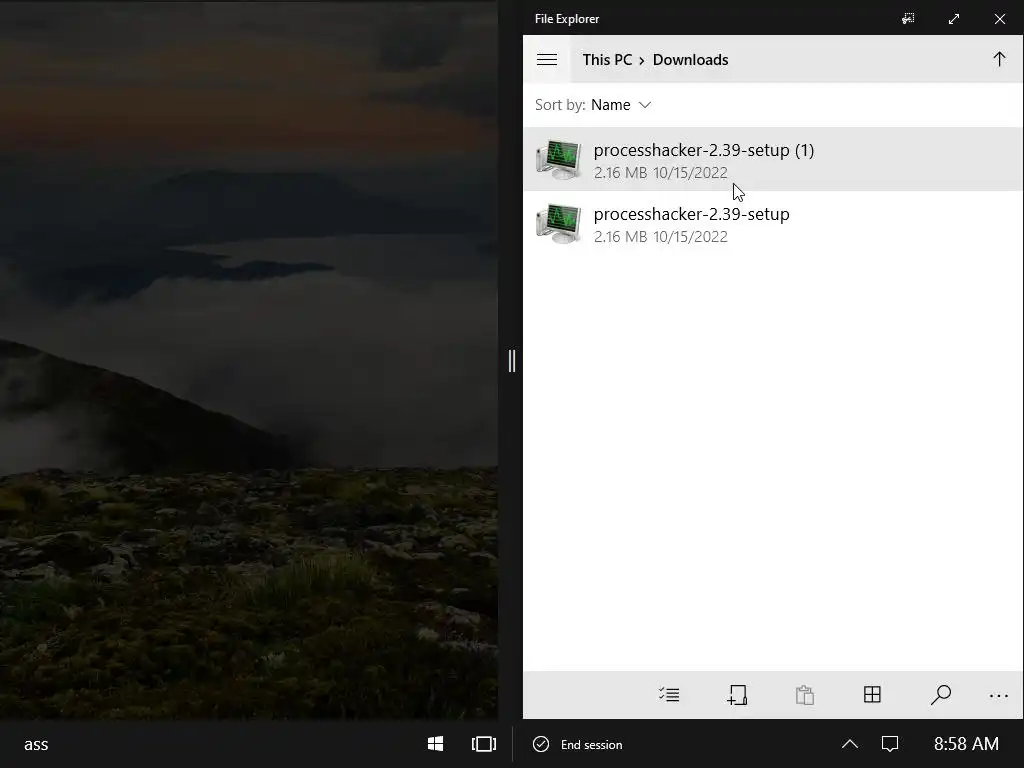Click the File Explorer cast/feedback title icon
Screen dimensions: 1024x768
[908, 19]
